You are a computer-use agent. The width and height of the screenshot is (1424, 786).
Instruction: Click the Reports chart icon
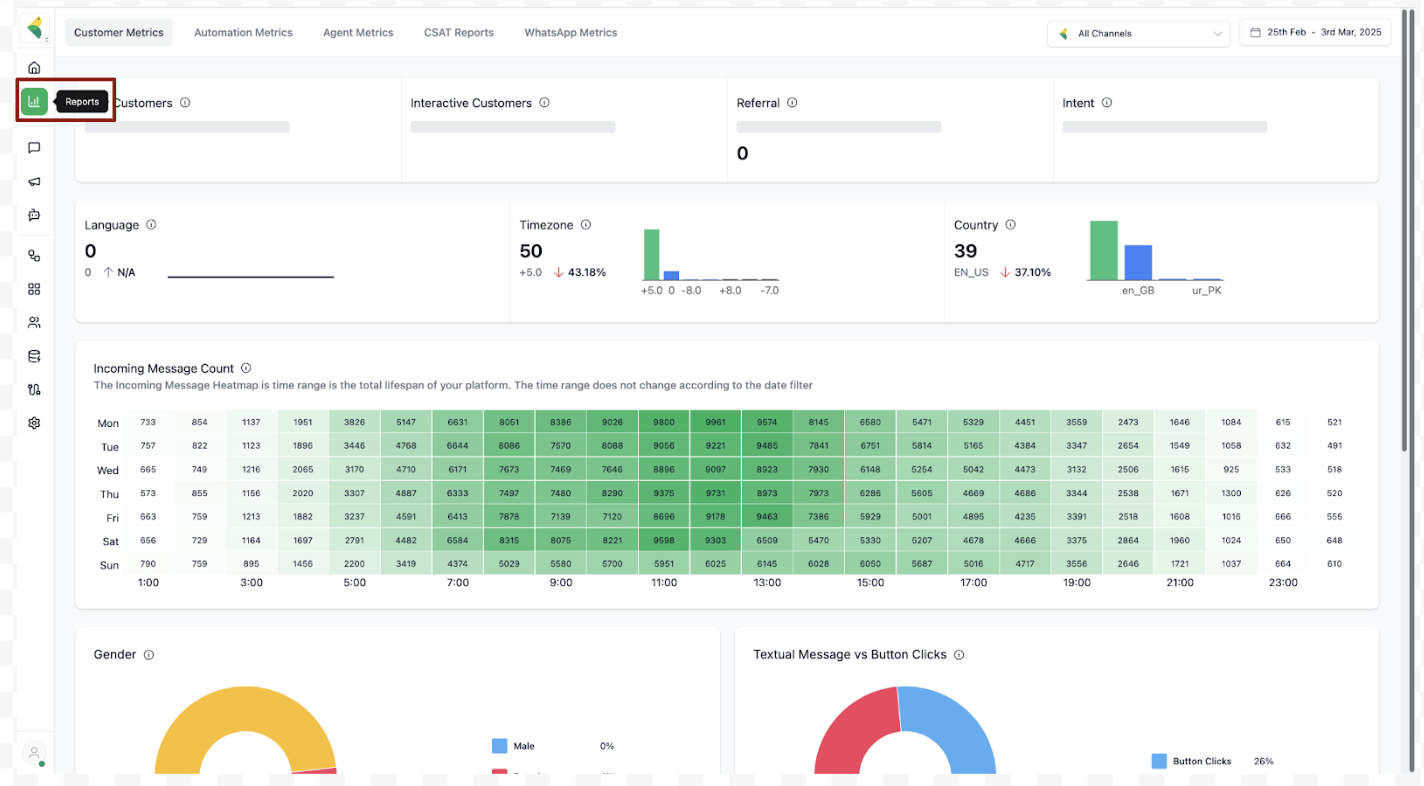(34, 101)
